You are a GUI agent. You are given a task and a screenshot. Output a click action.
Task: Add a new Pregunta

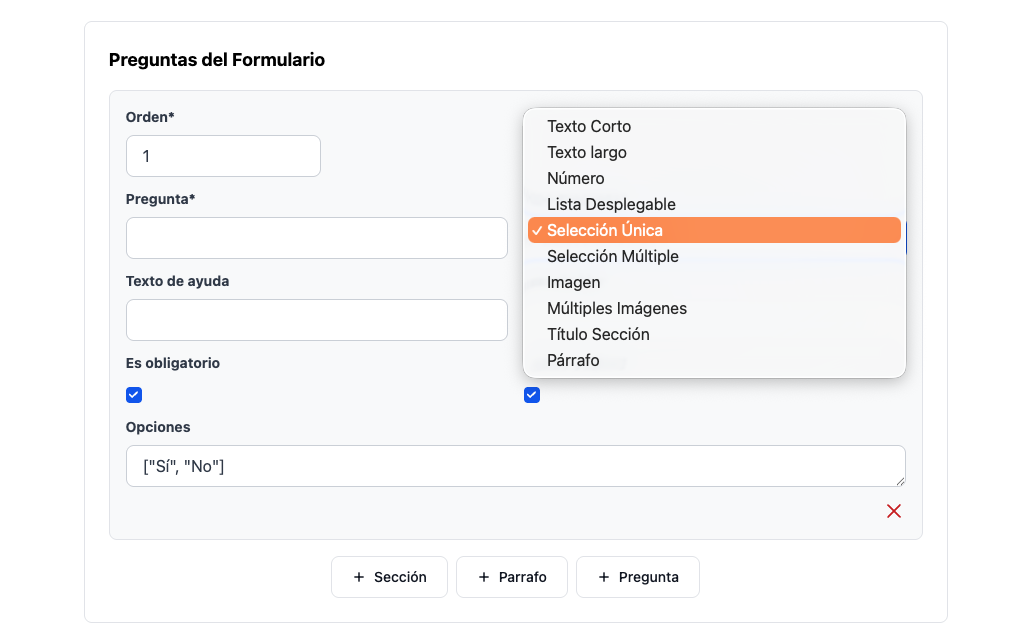[x=638, y=577]
